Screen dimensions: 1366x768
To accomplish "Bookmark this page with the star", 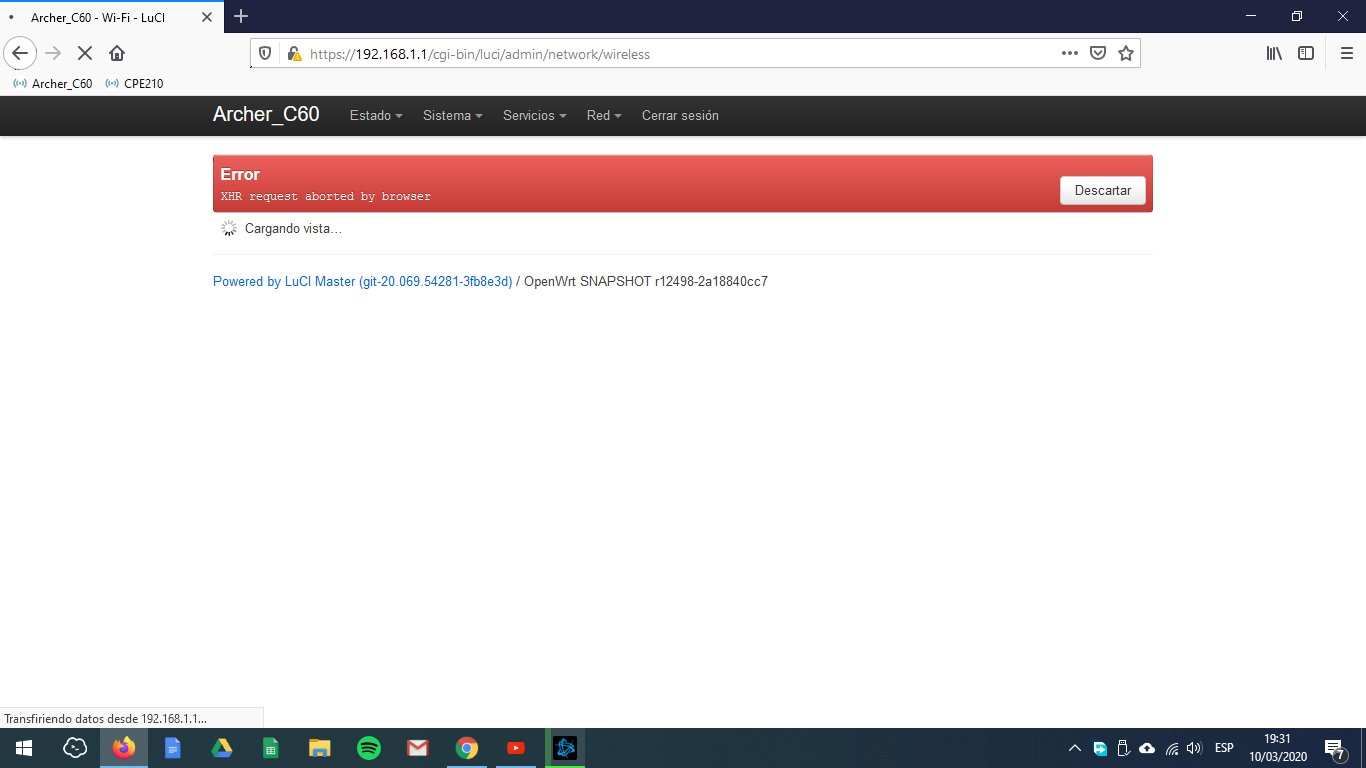I will [1126, 54].
